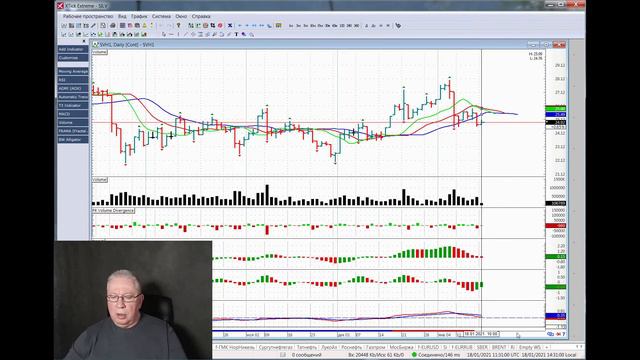Select the text T drawing tool
Viewport: 640px width, 360px height.
click(236, 35)
